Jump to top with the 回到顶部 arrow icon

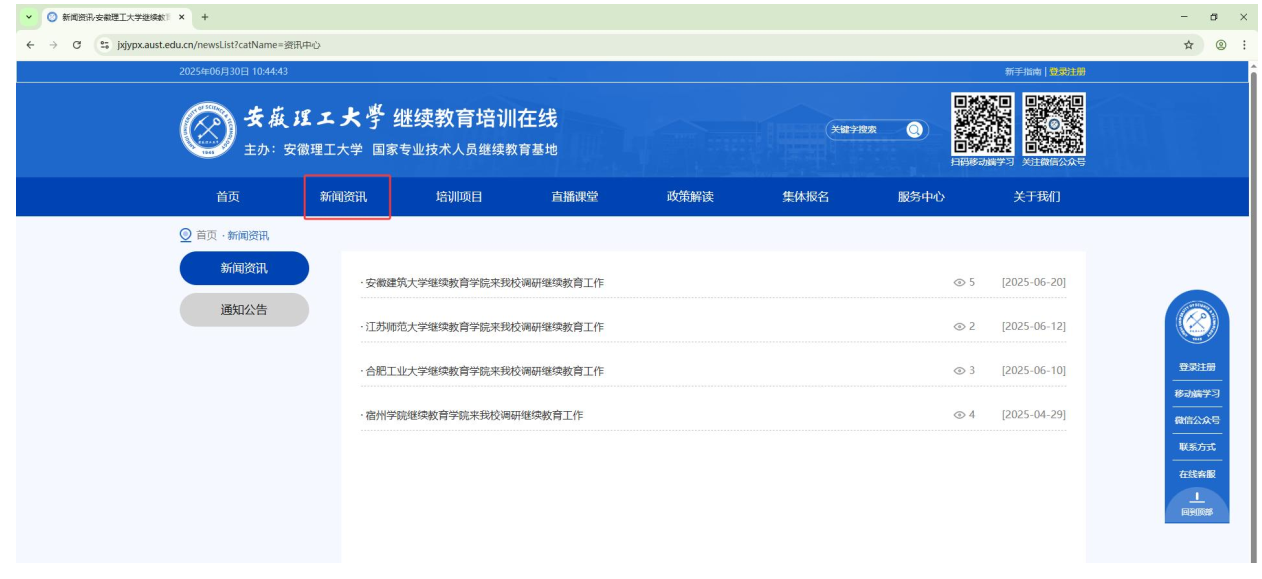point(1197,498)
